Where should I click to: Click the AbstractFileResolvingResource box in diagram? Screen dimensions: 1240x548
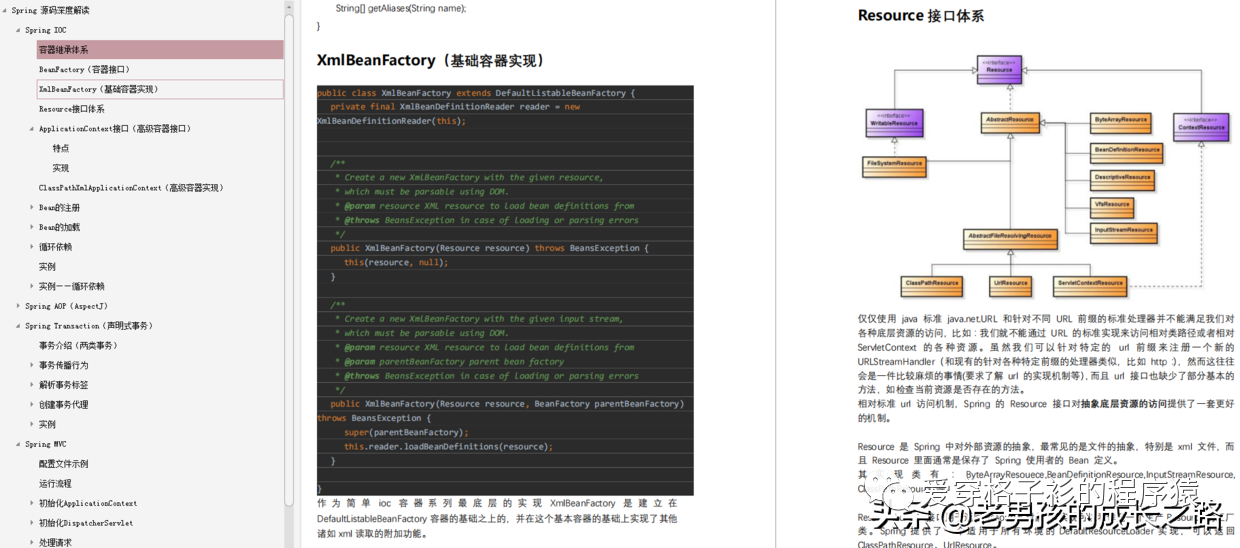pos(1010,238)
